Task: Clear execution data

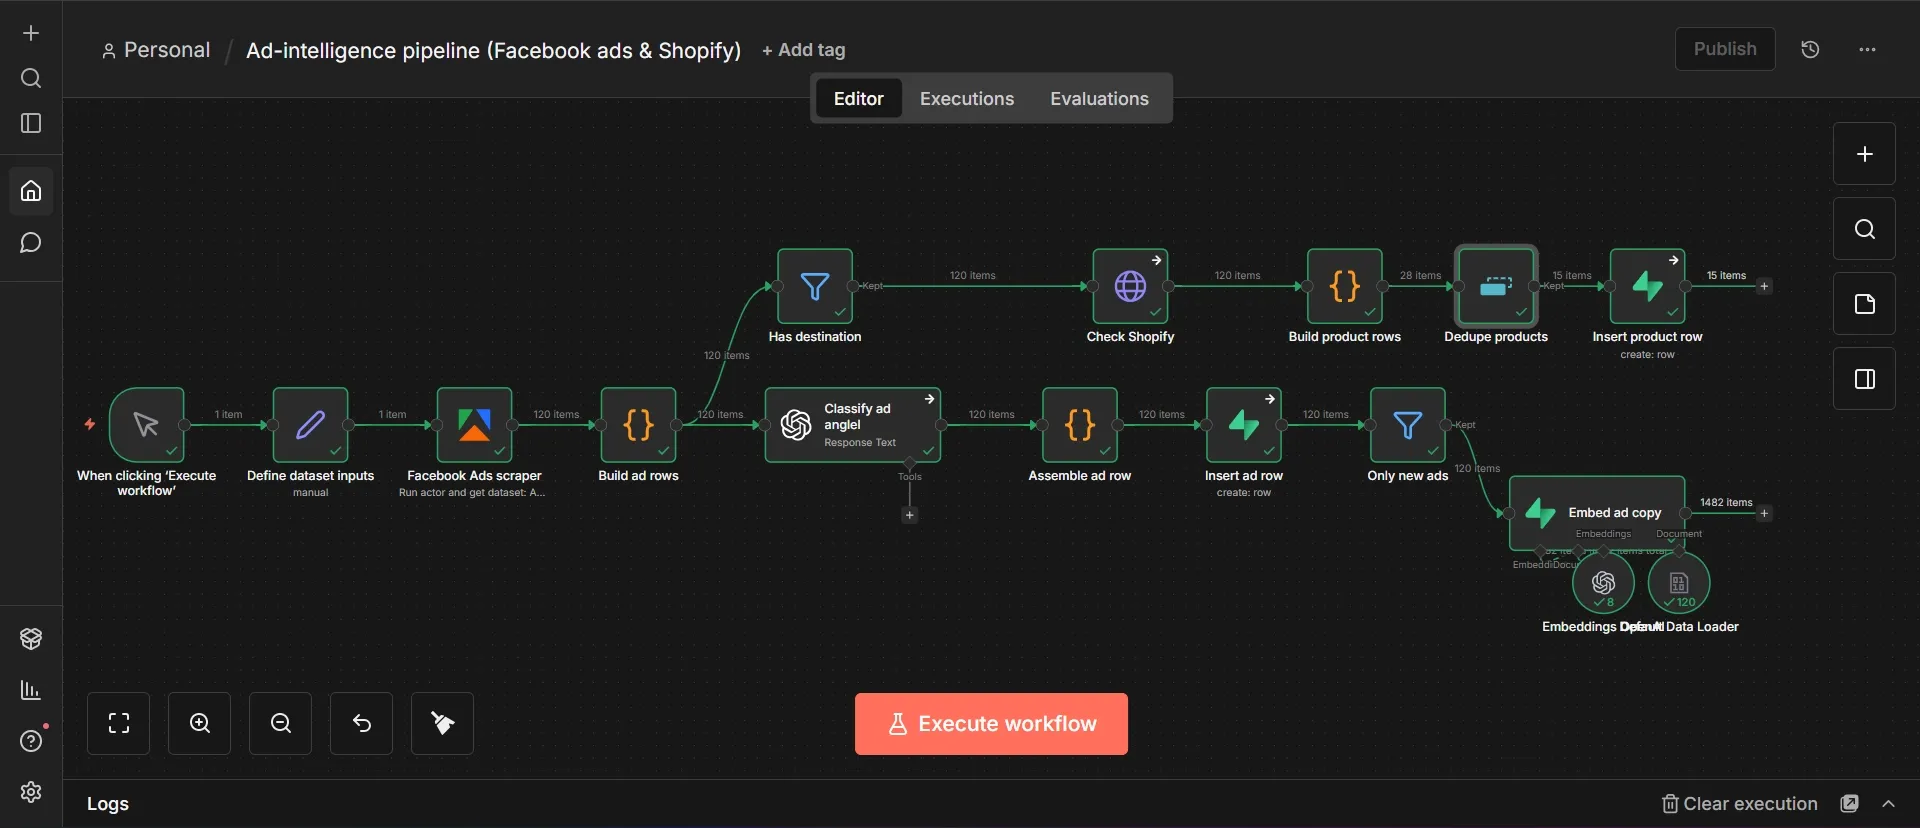Action: click(1739, 804)
